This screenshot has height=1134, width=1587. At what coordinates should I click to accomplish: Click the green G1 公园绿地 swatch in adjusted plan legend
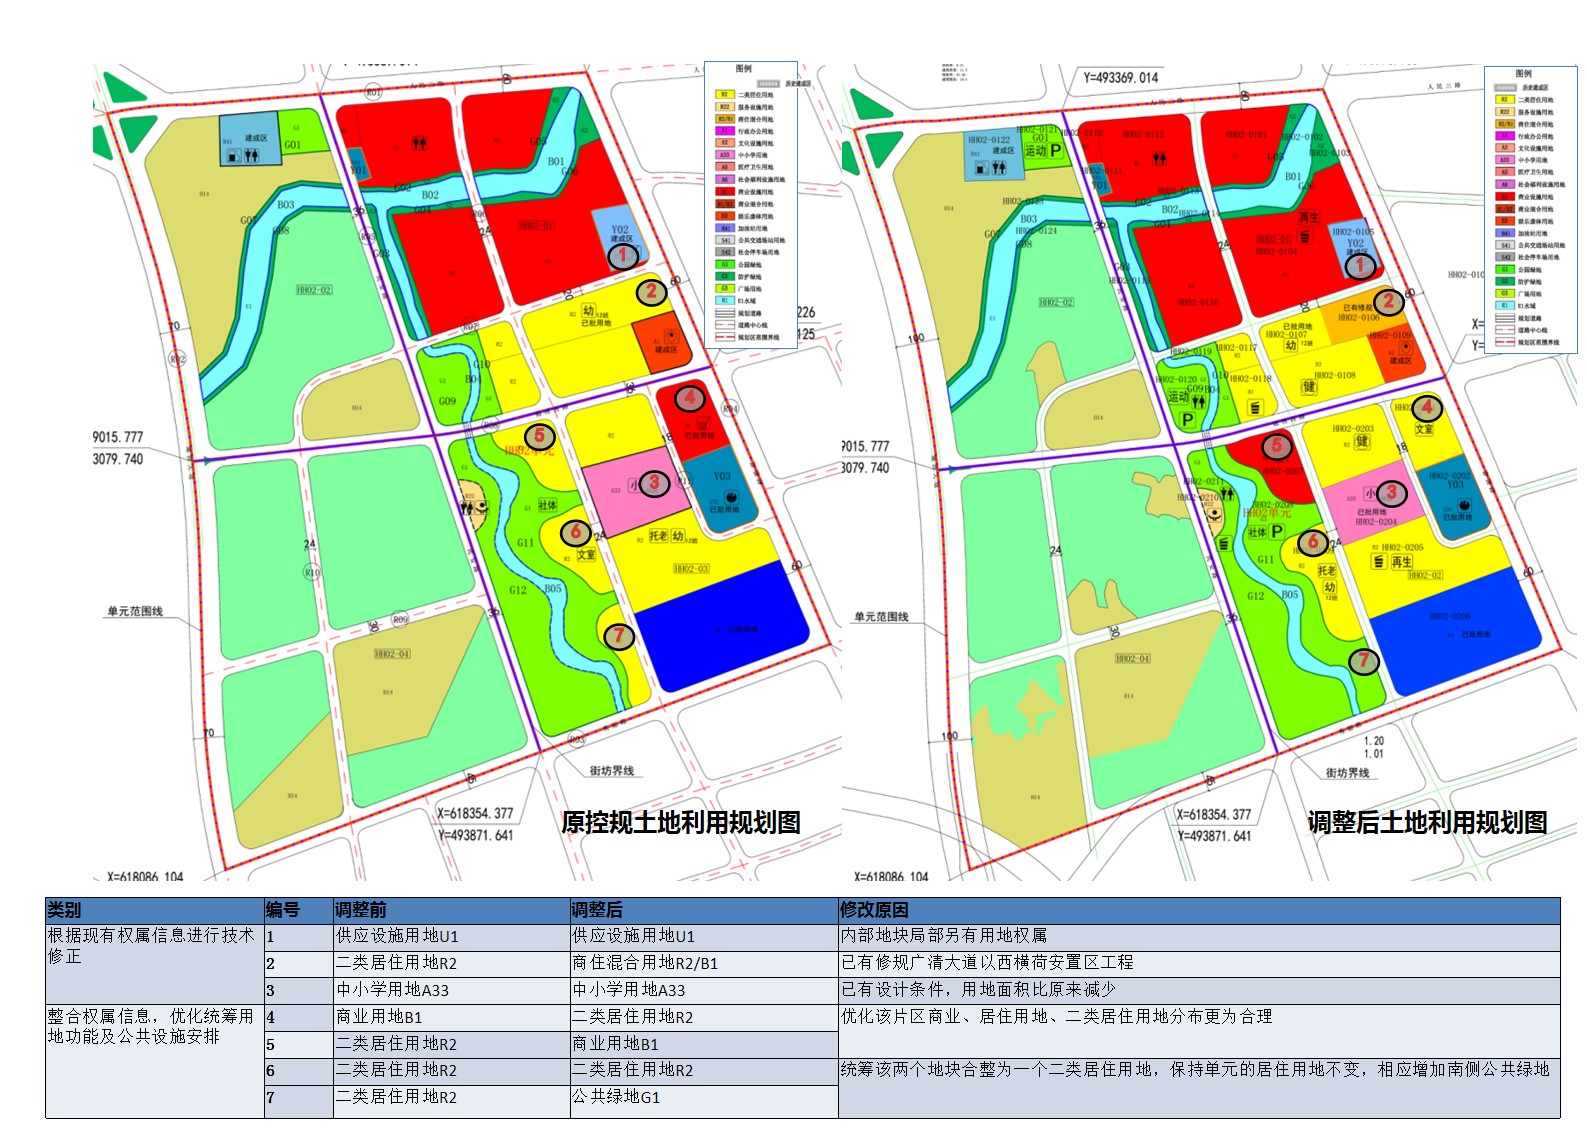tap(1504, 270)
